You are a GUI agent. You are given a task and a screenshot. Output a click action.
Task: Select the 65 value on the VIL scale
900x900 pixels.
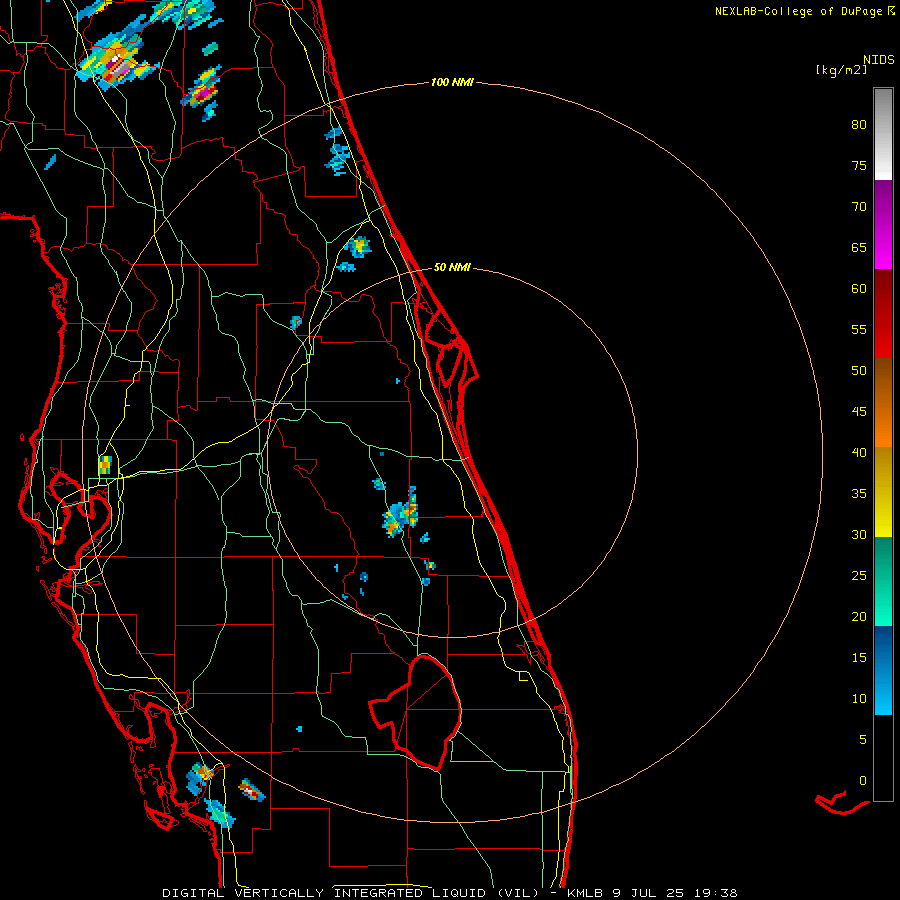(x=859, y=247)
